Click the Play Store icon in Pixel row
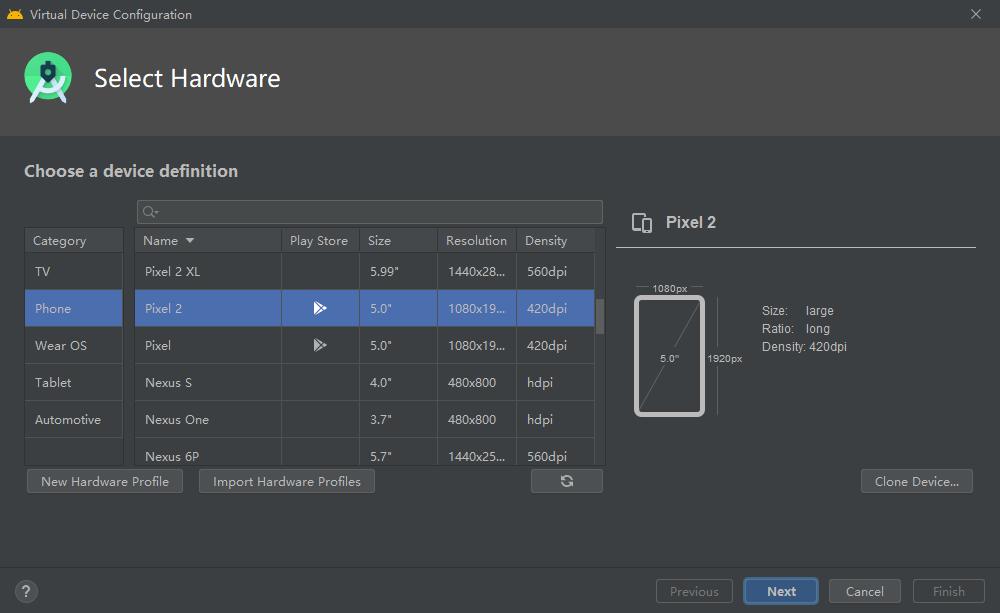Screen dimensions: 1000x613 point(320,345)
